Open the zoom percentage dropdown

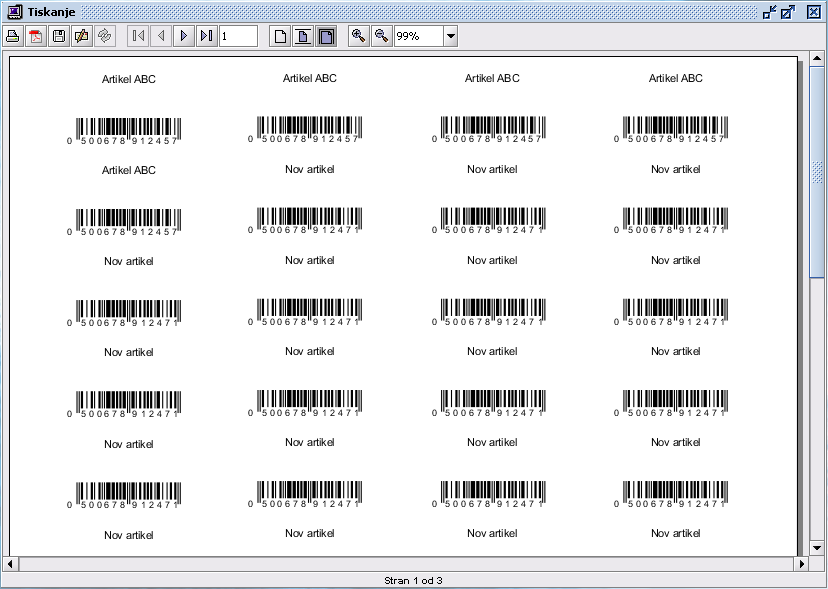point(450,36)
